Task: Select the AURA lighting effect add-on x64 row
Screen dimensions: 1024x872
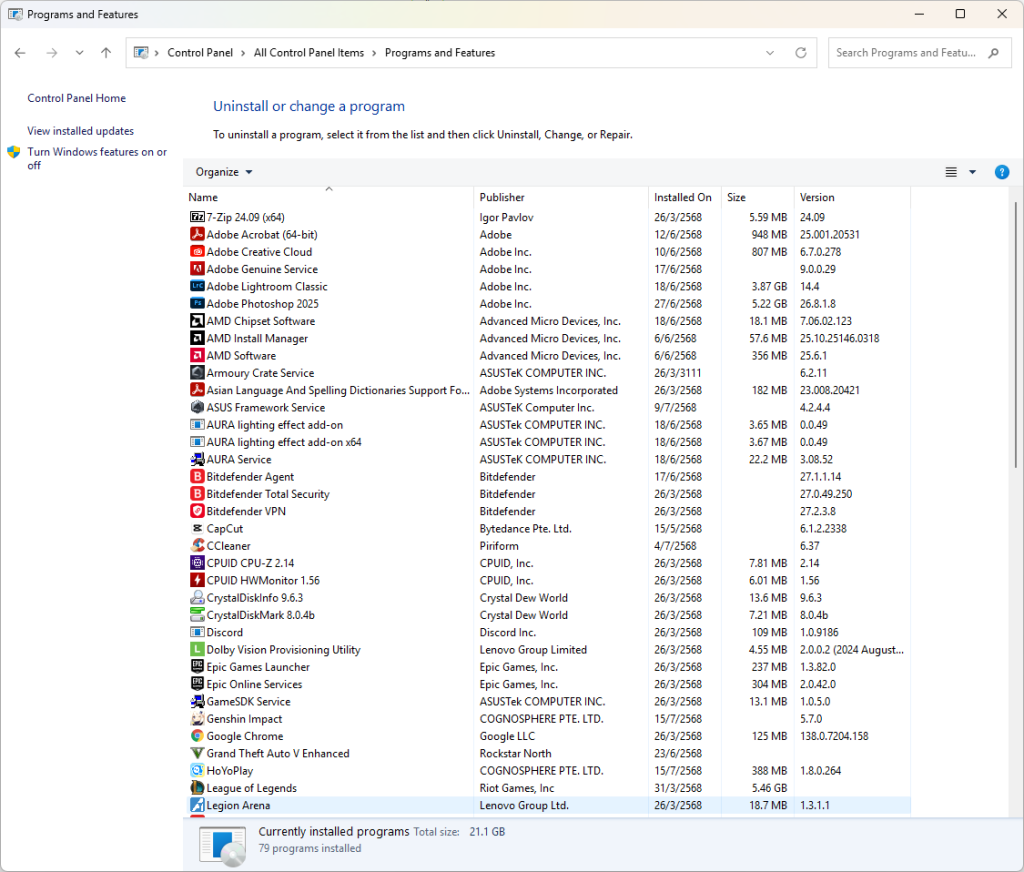Action: pos(547,442)
